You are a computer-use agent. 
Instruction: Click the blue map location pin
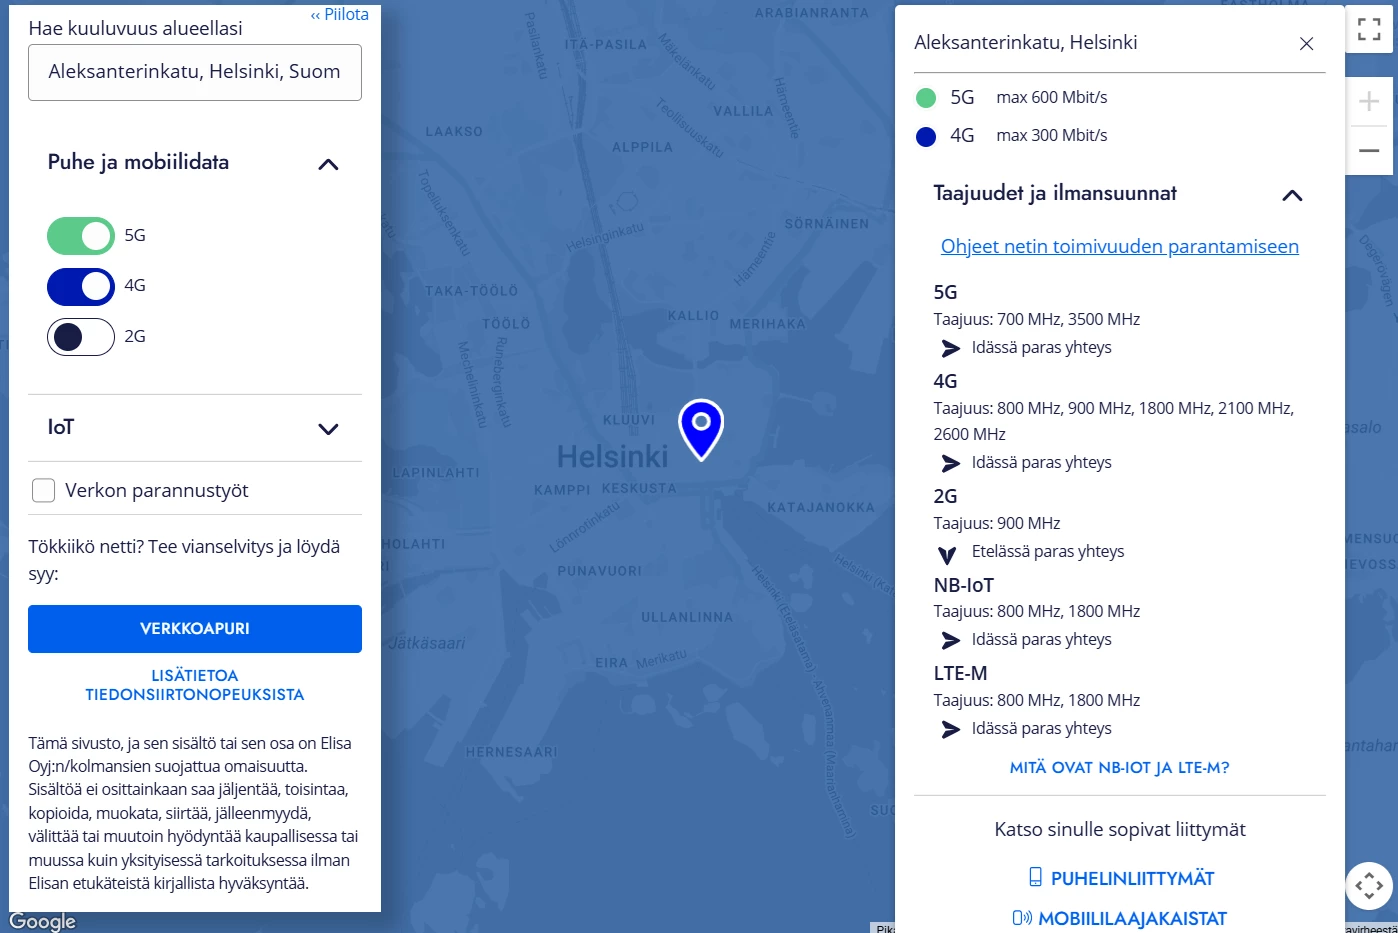click(x=701, y=429)
